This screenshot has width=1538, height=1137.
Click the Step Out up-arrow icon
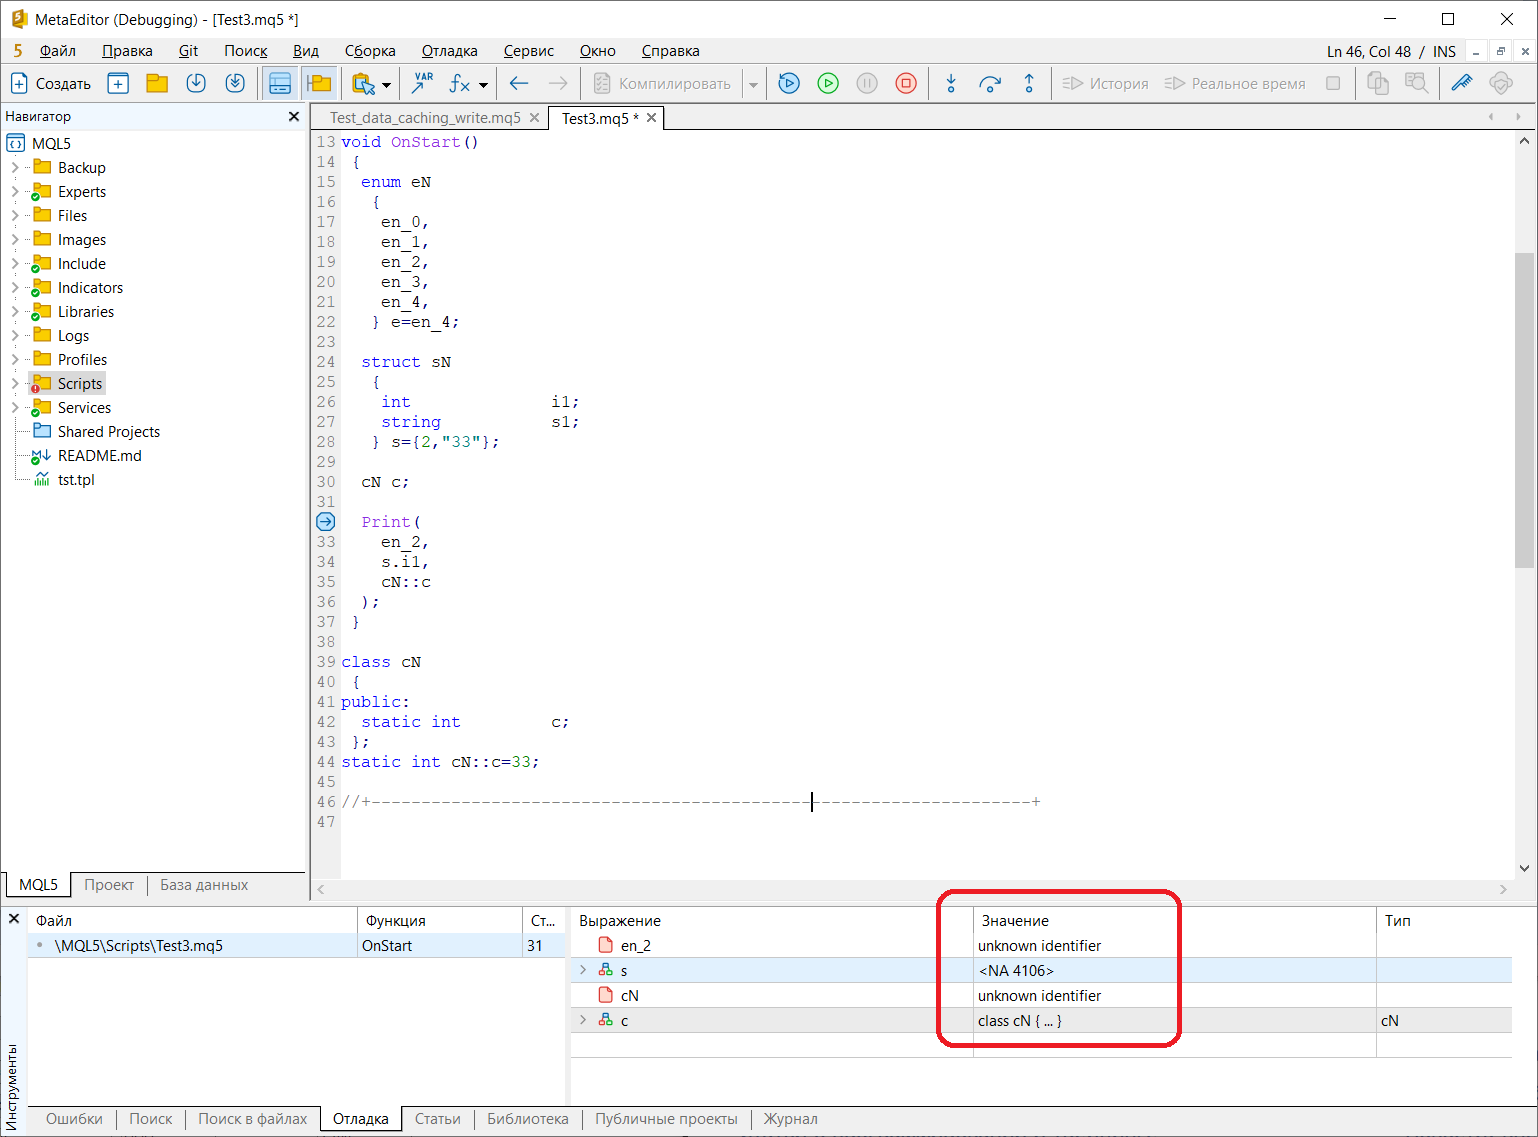click(1029, 84)
